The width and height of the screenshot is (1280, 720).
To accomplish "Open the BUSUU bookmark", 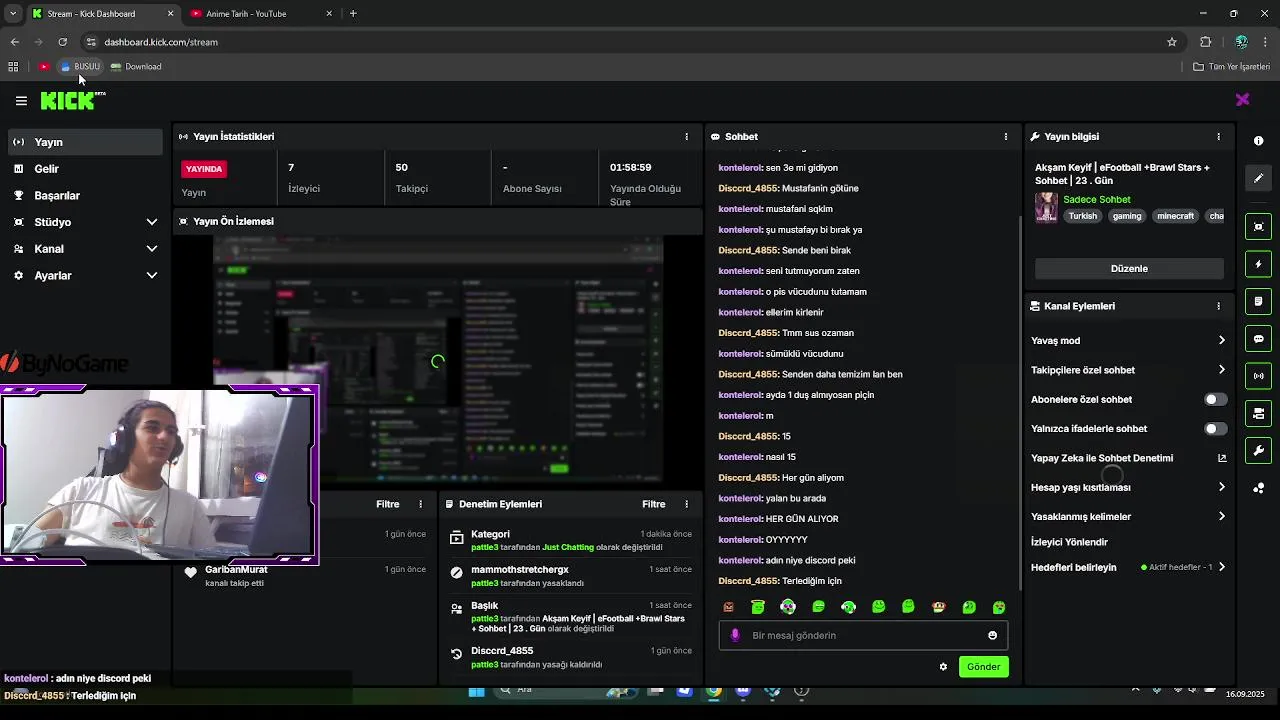I will pyautogui.click(x=80, y=67).
